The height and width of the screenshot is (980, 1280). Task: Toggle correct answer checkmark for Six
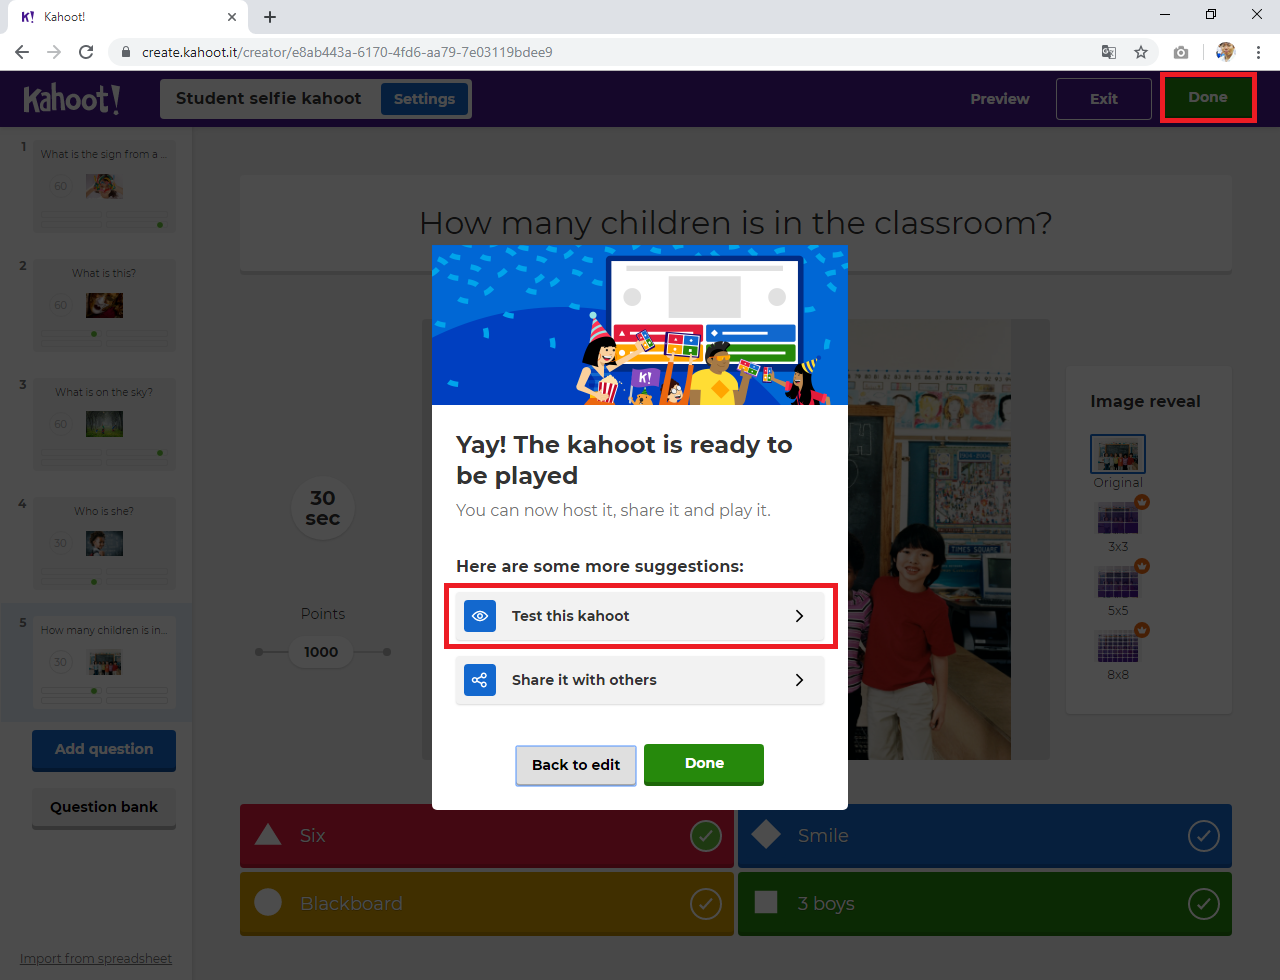point(706,836)
